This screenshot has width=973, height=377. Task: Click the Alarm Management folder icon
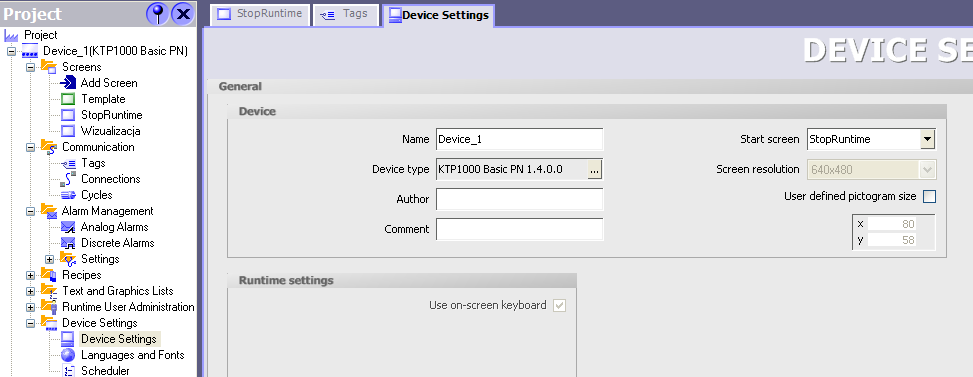[x=48, y=211]
